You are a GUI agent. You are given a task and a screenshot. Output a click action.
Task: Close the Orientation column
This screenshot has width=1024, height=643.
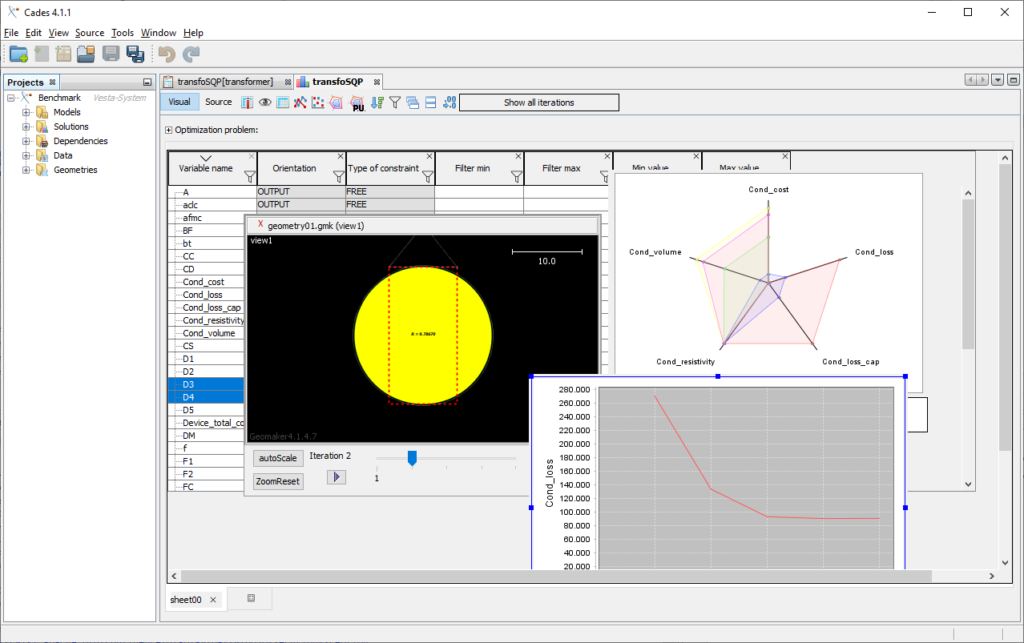(340, 157)
